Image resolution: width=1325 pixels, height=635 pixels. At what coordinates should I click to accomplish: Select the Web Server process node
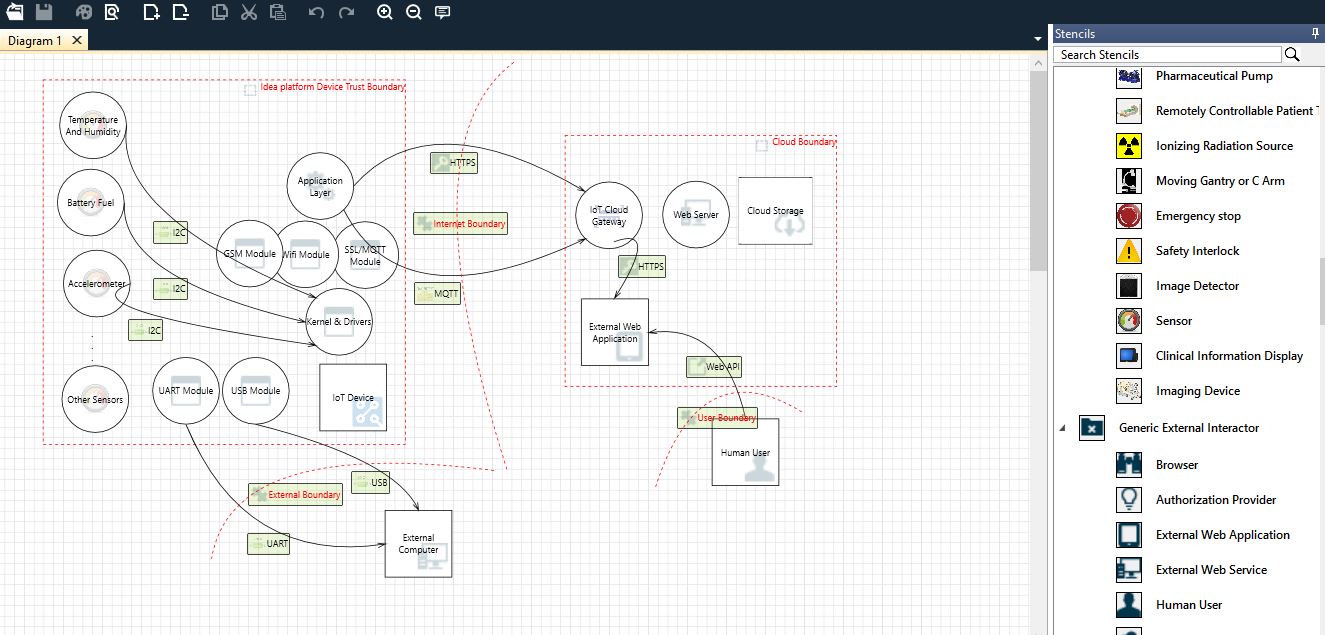(x=696, y=215)
